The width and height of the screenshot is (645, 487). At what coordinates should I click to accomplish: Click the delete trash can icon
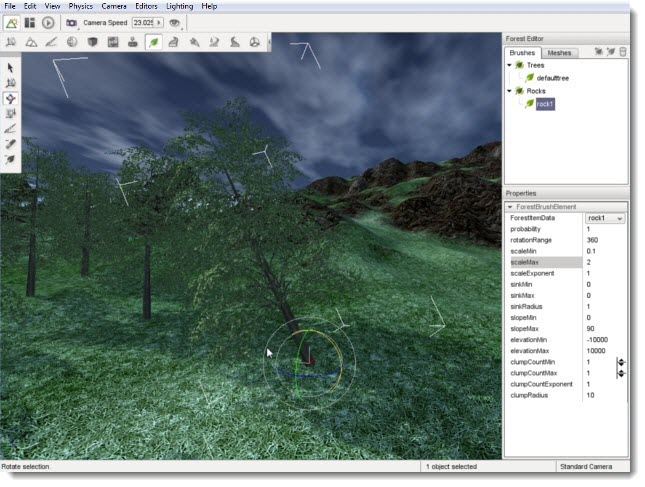point(623,51)
